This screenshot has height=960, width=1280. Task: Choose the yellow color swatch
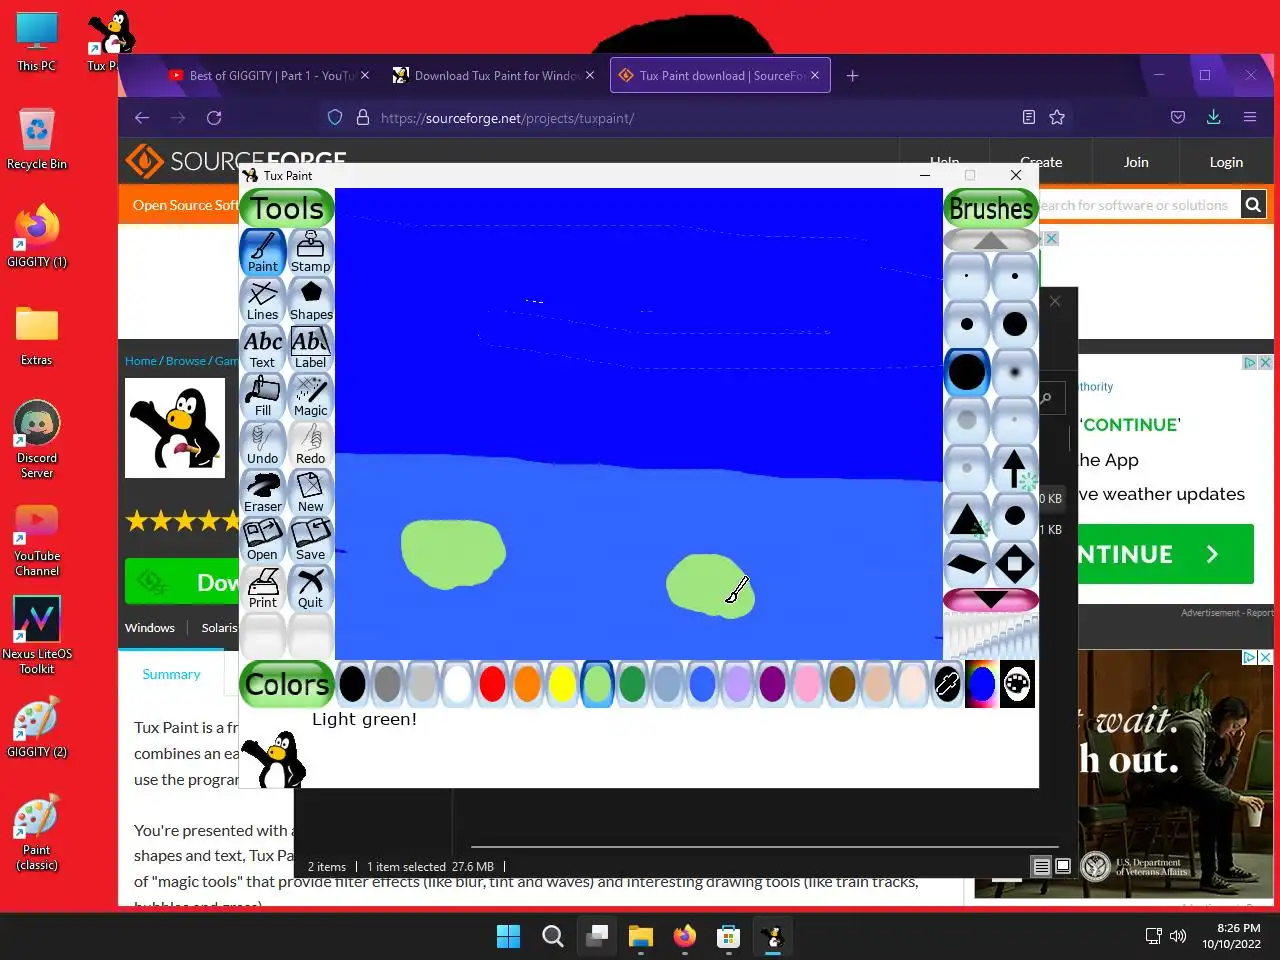click(x=562, y=684)
